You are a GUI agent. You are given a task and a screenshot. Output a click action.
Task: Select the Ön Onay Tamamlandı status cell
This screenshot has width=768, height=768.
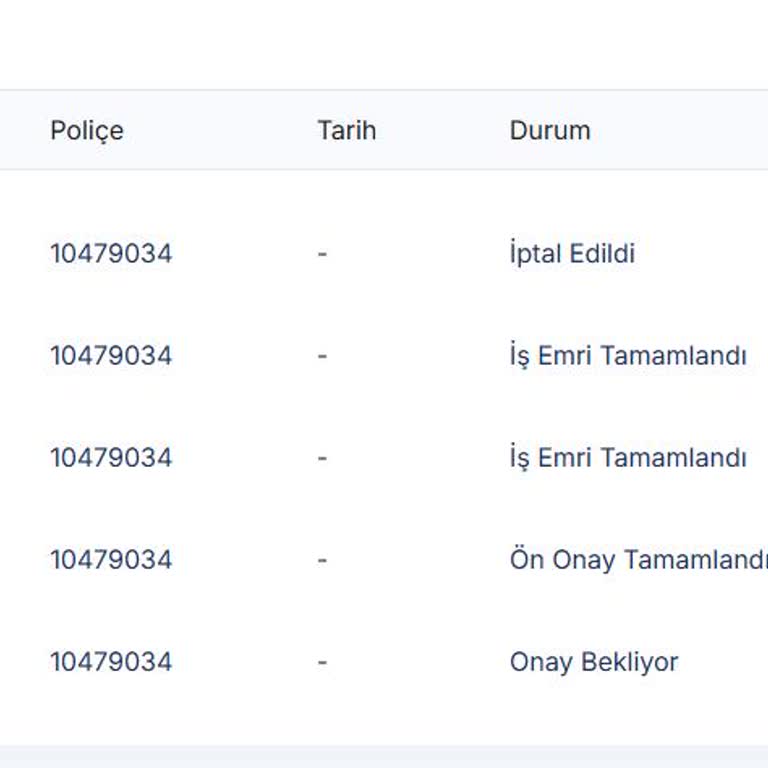point(639,559)
